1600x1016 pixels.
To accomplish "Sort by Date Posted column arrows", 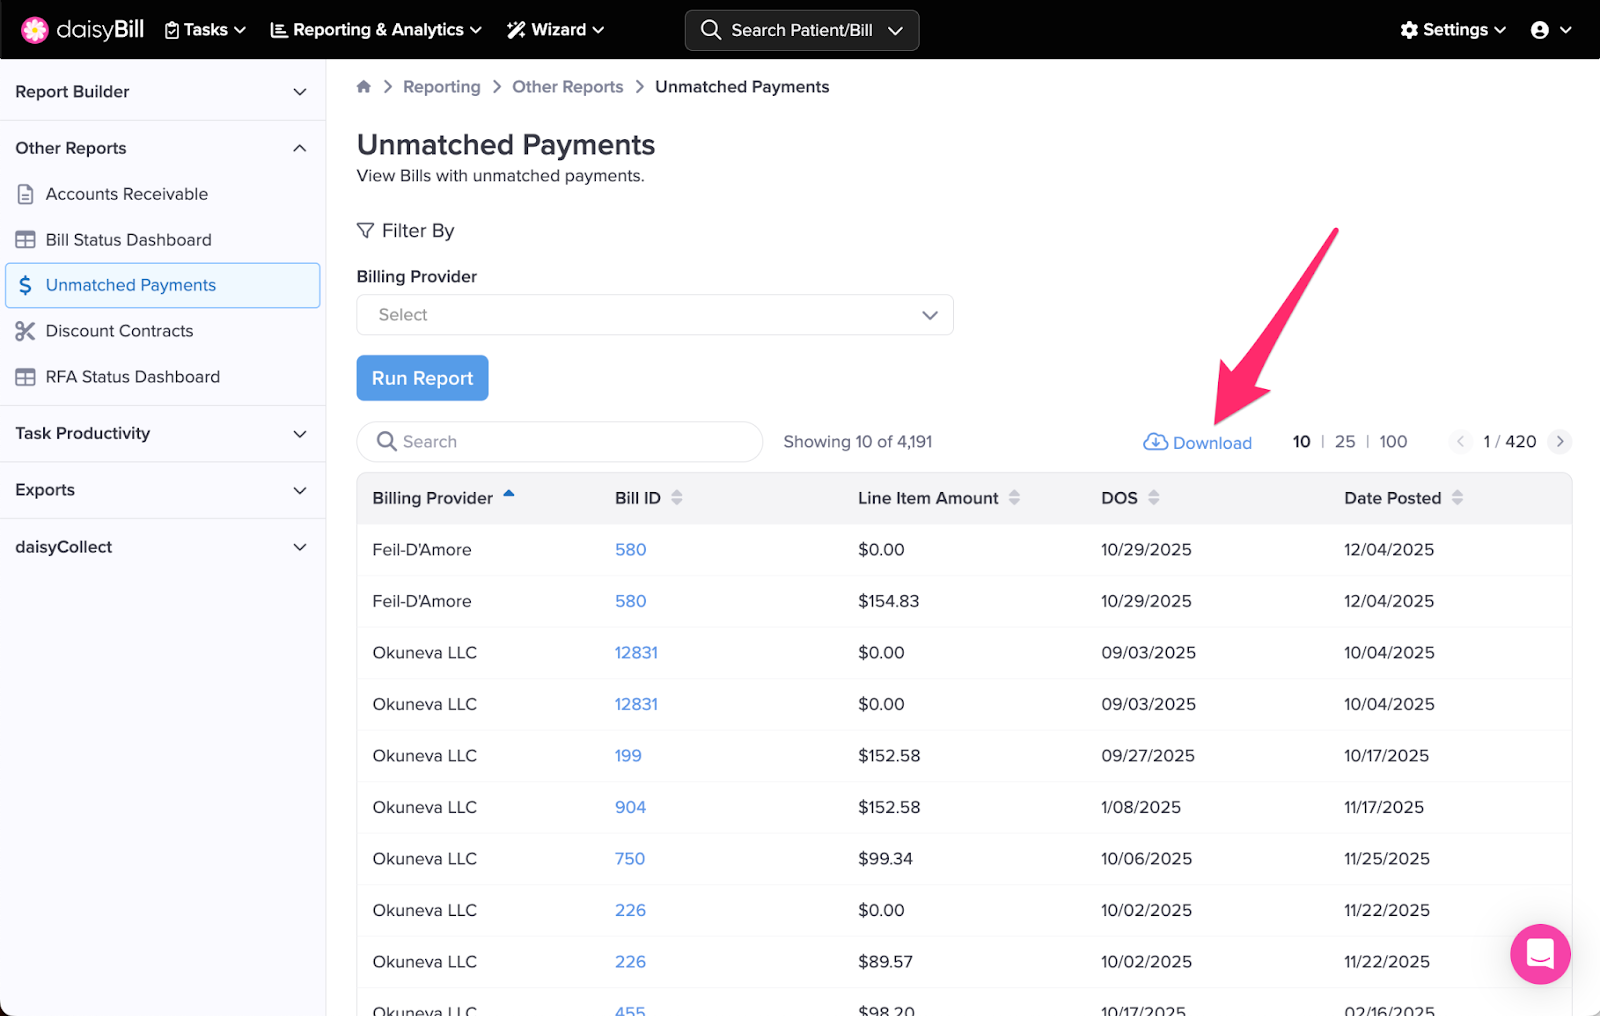I will pyautogui.click(x=1457, y=498).
